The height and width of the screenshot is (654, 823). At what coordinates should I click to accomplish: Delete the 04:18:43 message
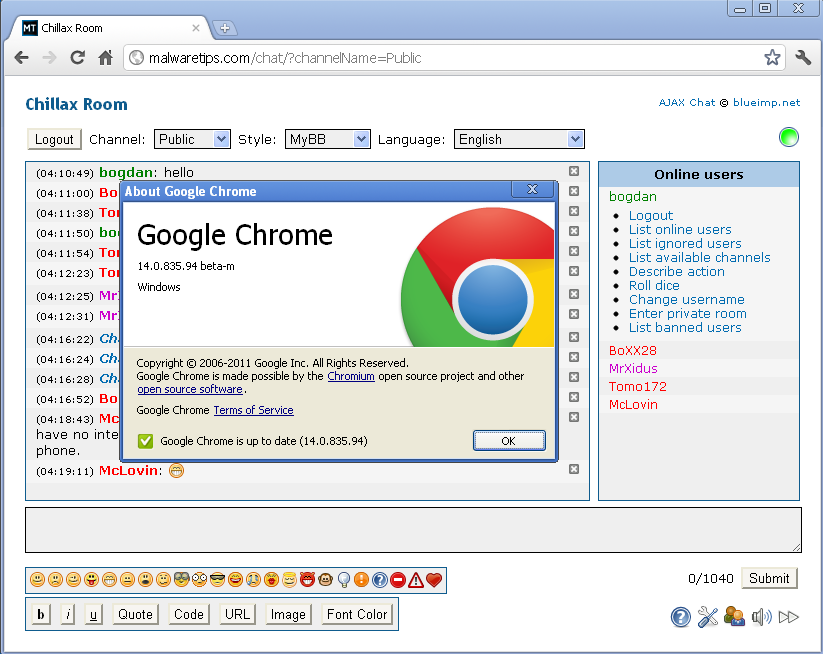(x=574, y=417)
